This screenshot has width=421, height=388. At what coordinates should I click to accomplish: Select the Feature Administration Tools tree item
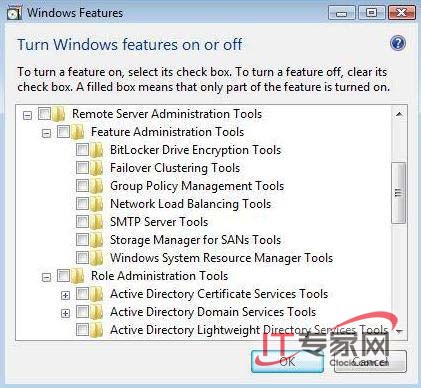168,132
